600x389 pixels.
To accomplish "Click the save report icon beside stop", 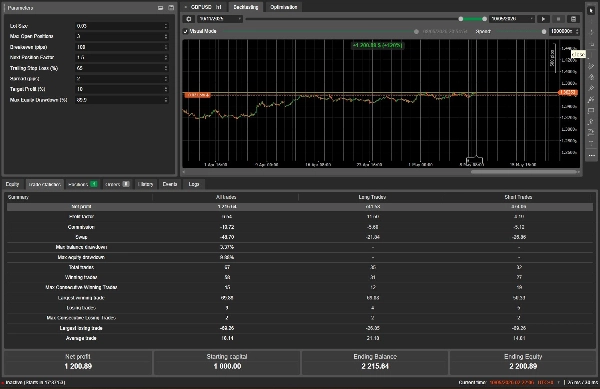I will click(x=573, y=19).
